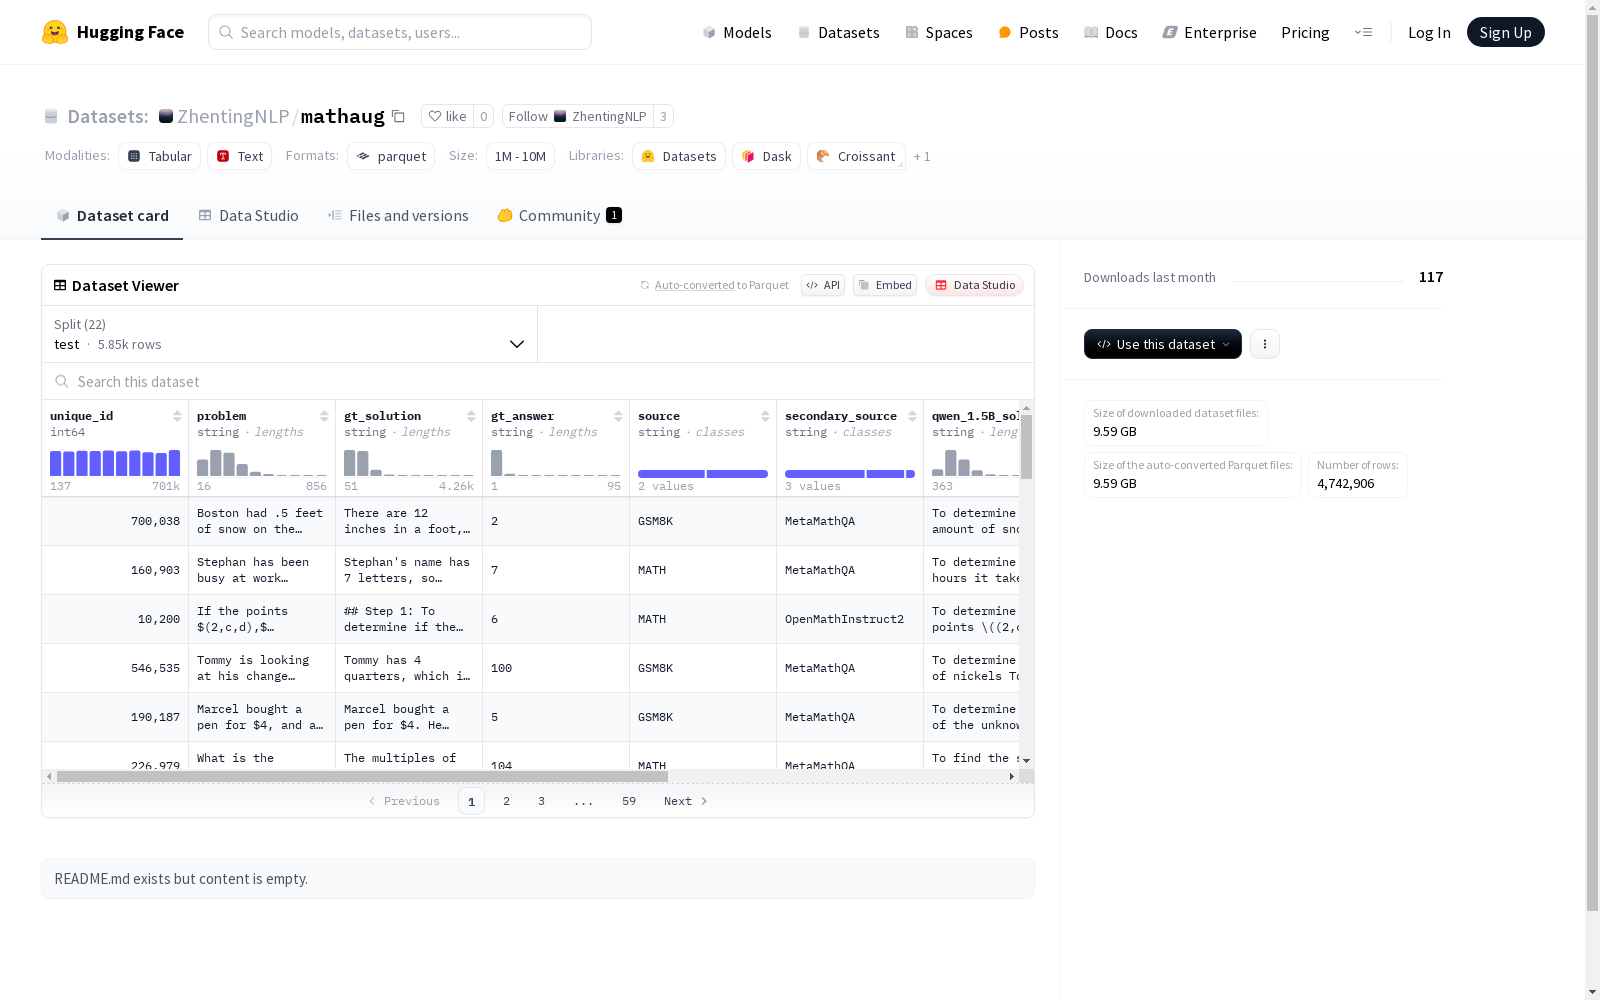The height and width of the screenshot is (1000, 1600).
Task: Follow ZhentingNLP with the Follow button
Action: pos(578,116)
